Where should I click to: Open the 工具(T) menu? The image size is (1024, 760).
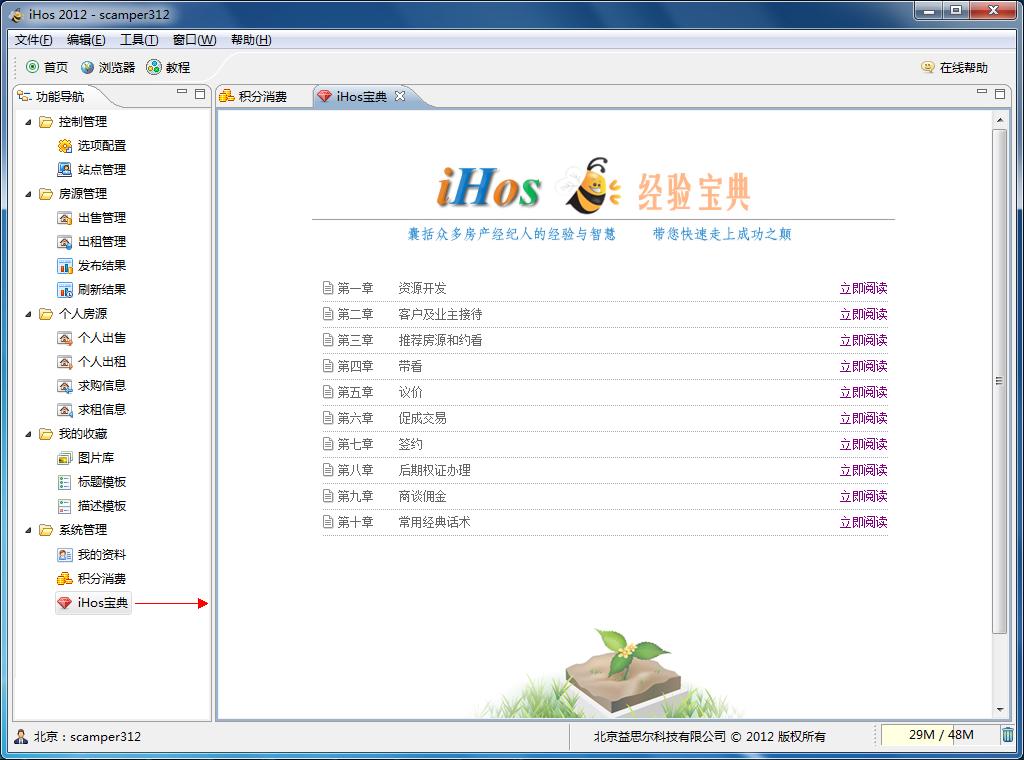tap(139, 40)
